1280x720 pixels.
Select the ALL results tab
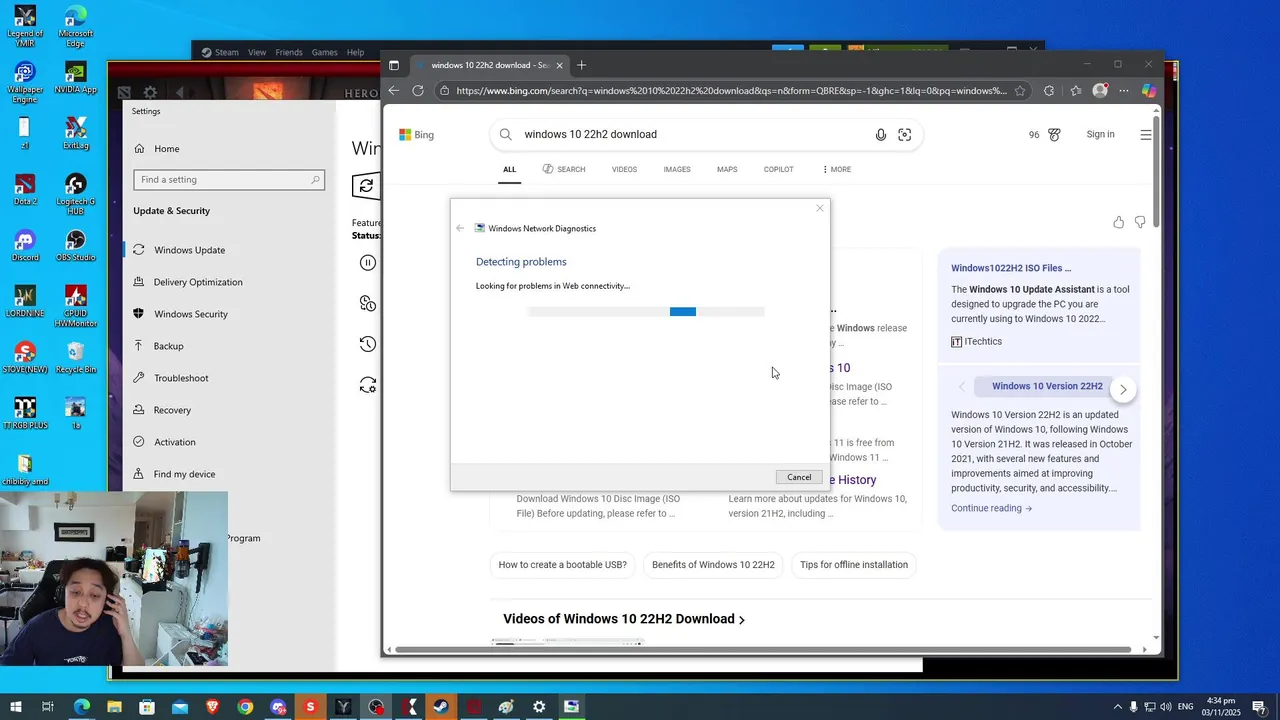[x=509, y=169]
